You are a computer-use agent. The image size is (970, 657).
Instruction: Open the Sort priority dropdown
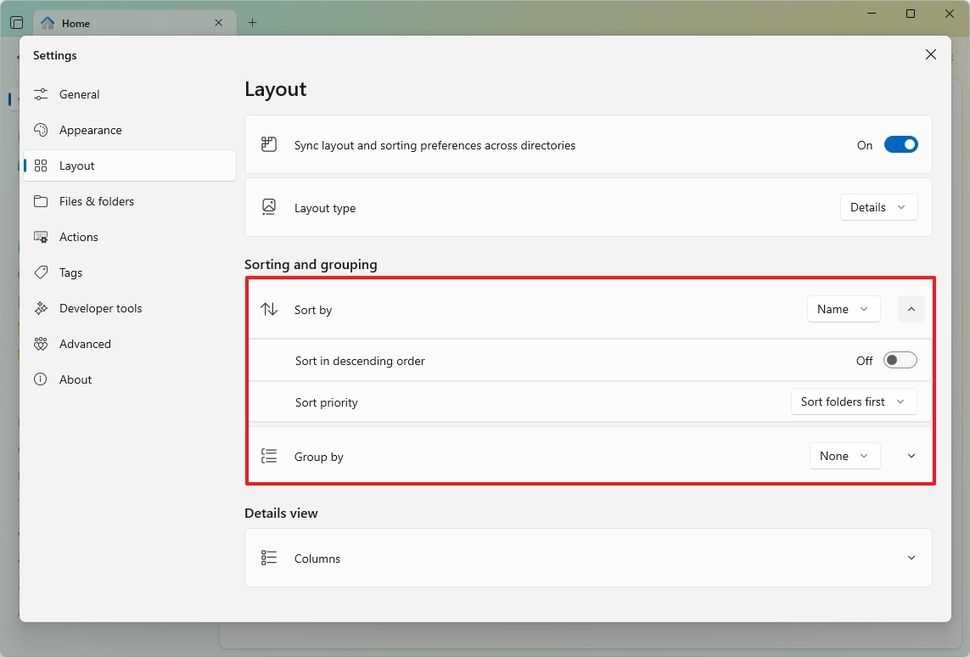click(854, 401)
